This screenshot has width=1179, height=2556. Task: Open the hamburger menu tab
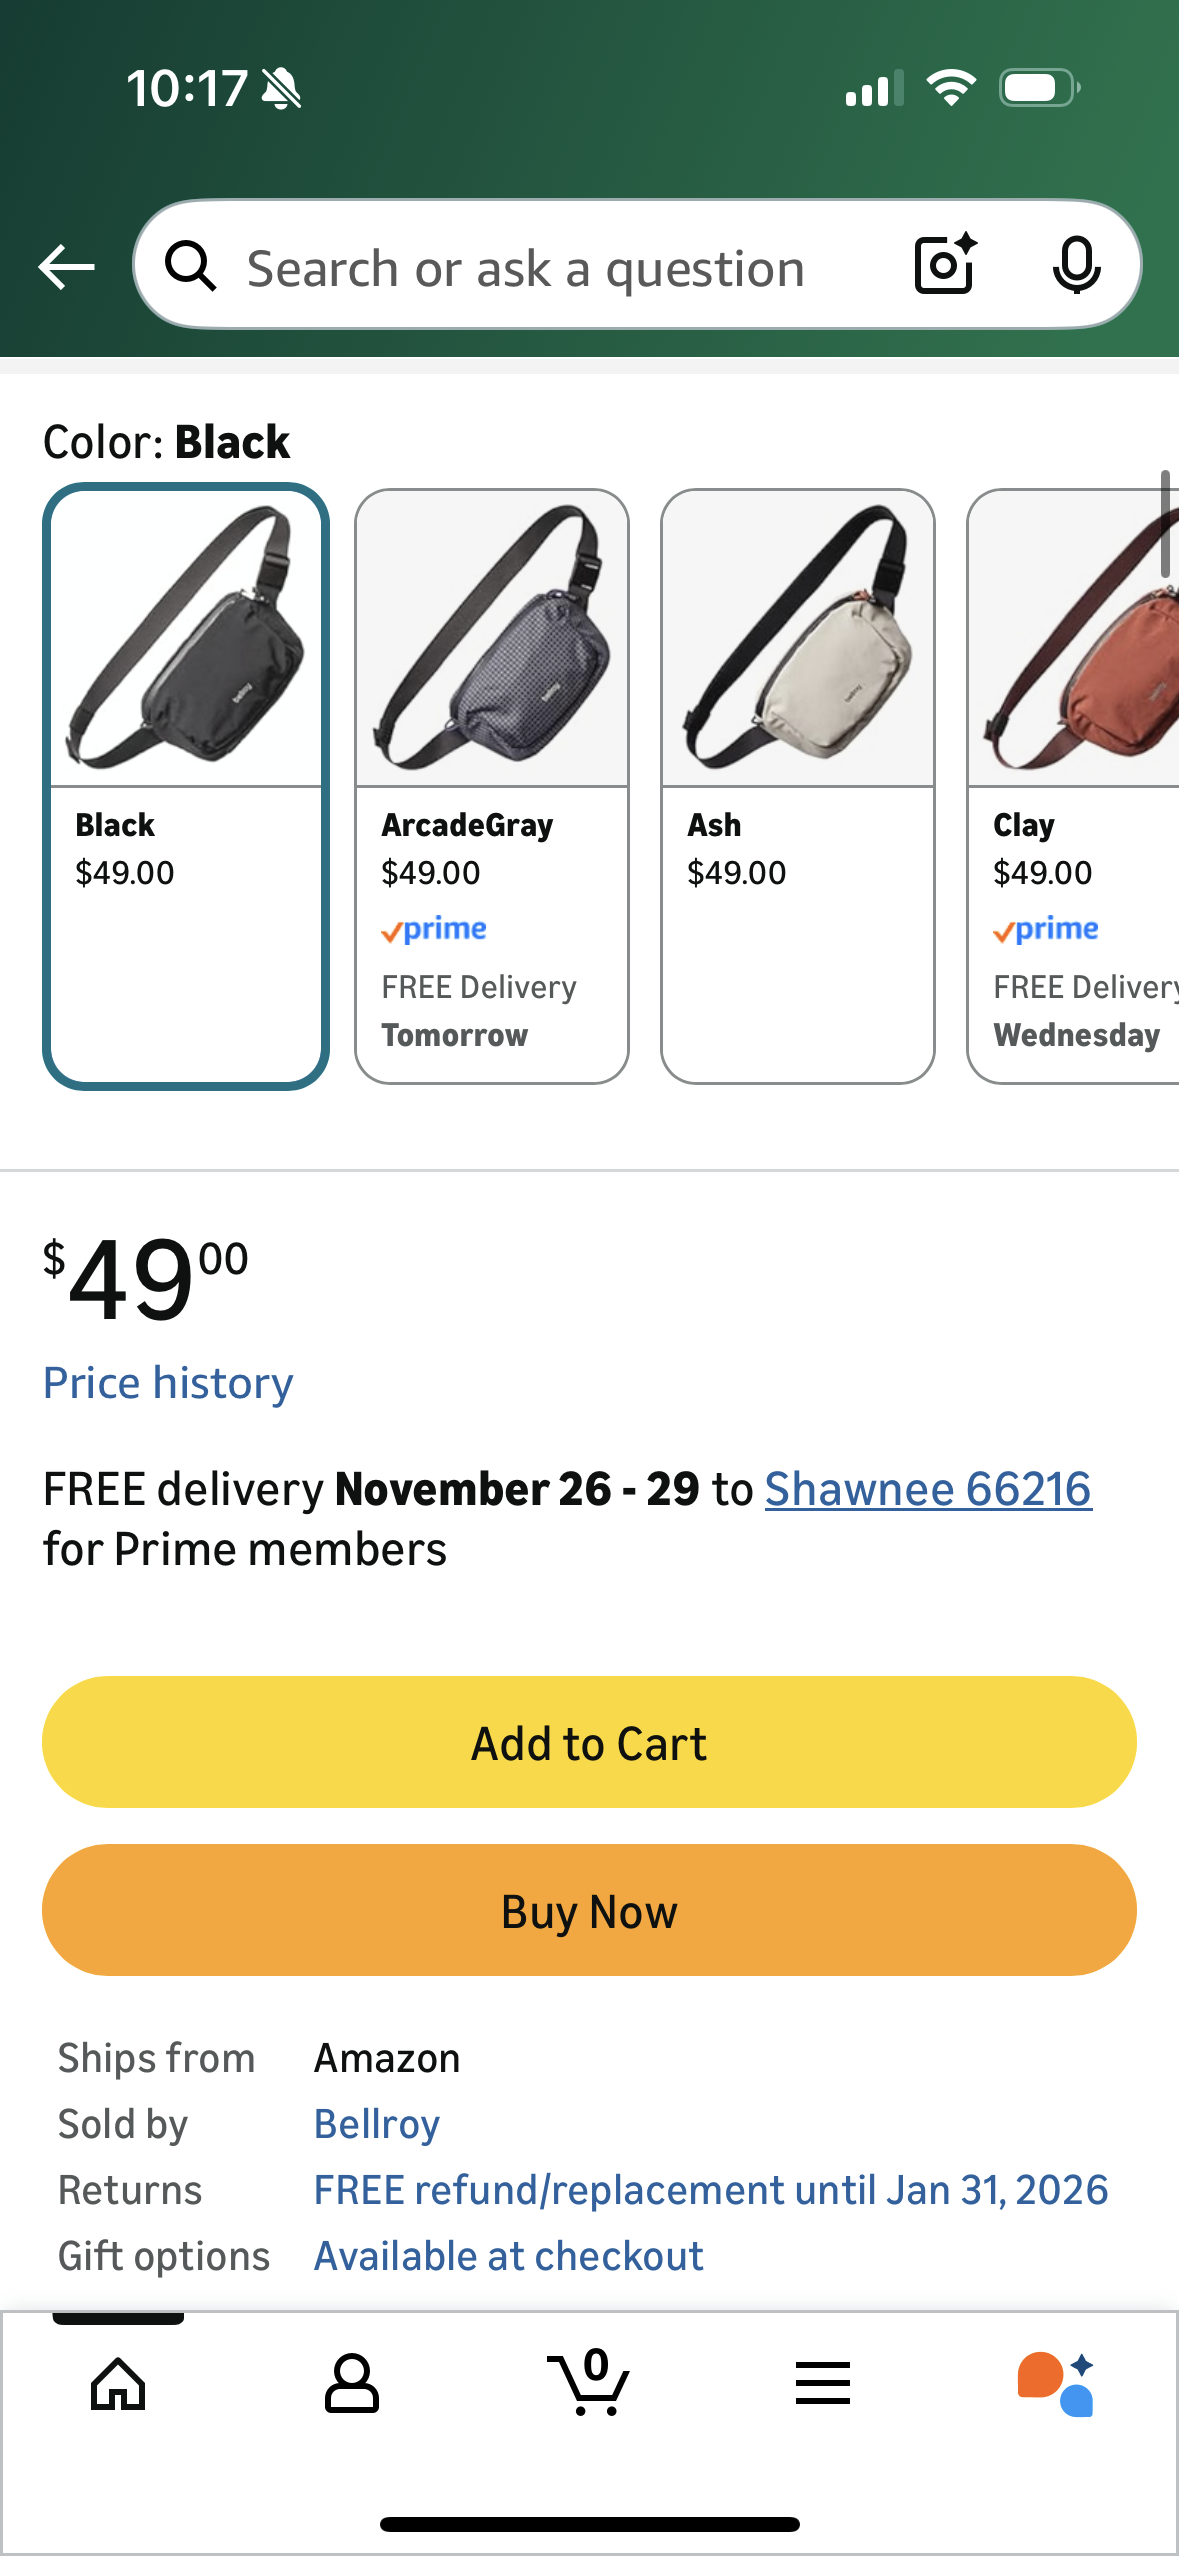823,2383
